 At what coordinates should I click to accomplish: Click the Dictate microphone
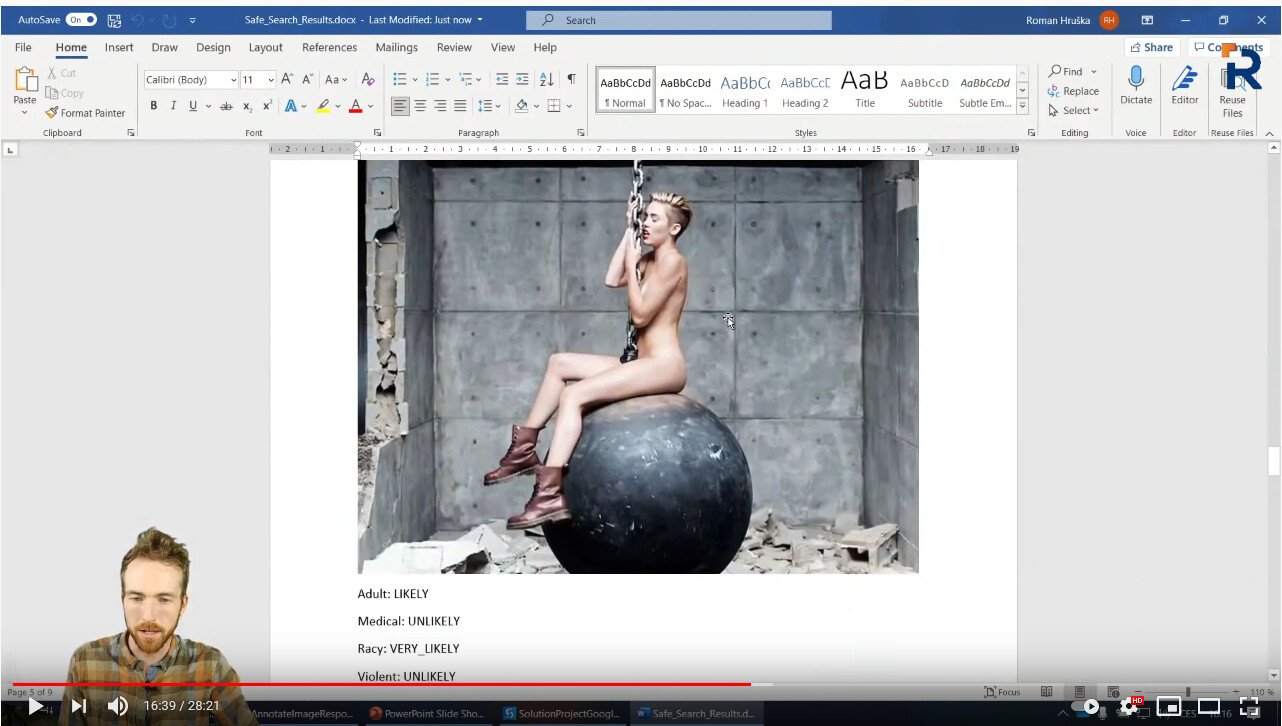click(x=1136, y=86)
